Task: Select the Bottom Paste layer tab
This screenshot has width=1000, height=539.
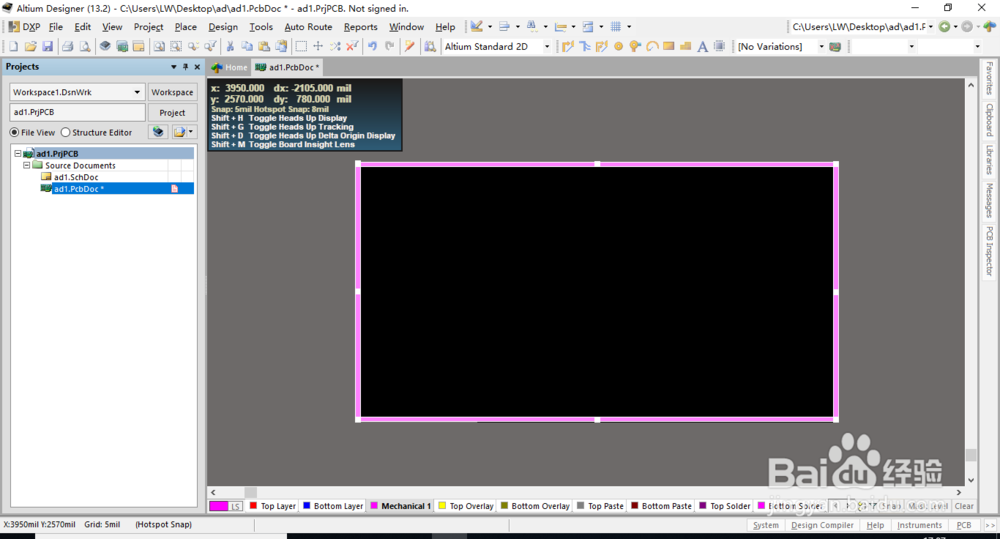Action: coord(661,506)
